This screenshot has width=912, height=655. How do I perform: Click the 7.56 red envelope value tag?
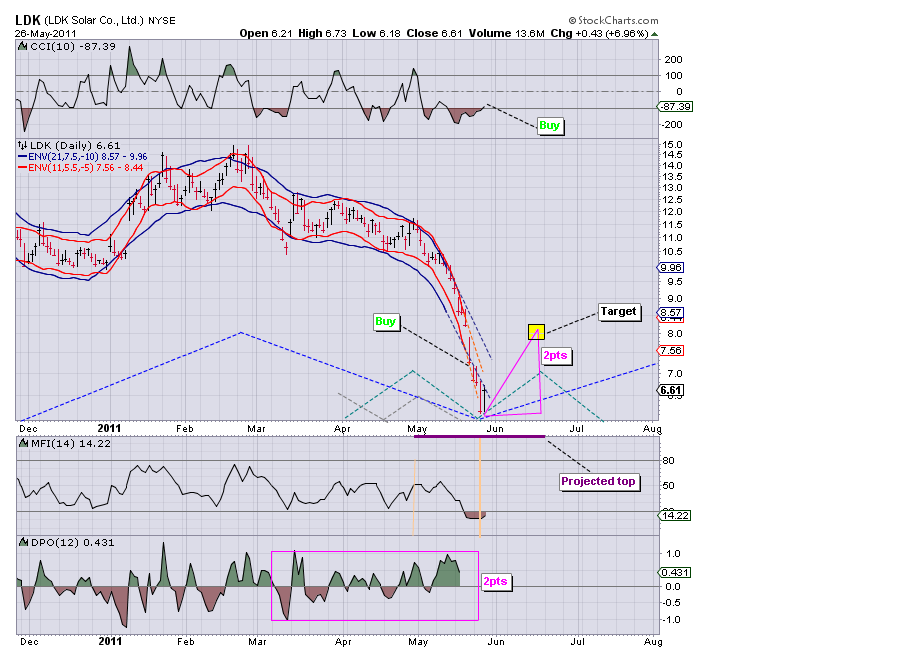671,350
